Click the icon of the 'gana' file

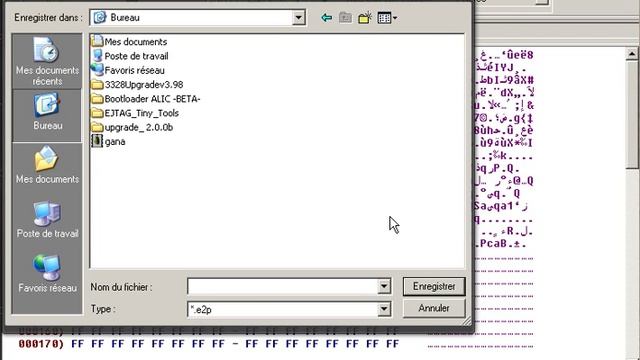click(97, 141)
